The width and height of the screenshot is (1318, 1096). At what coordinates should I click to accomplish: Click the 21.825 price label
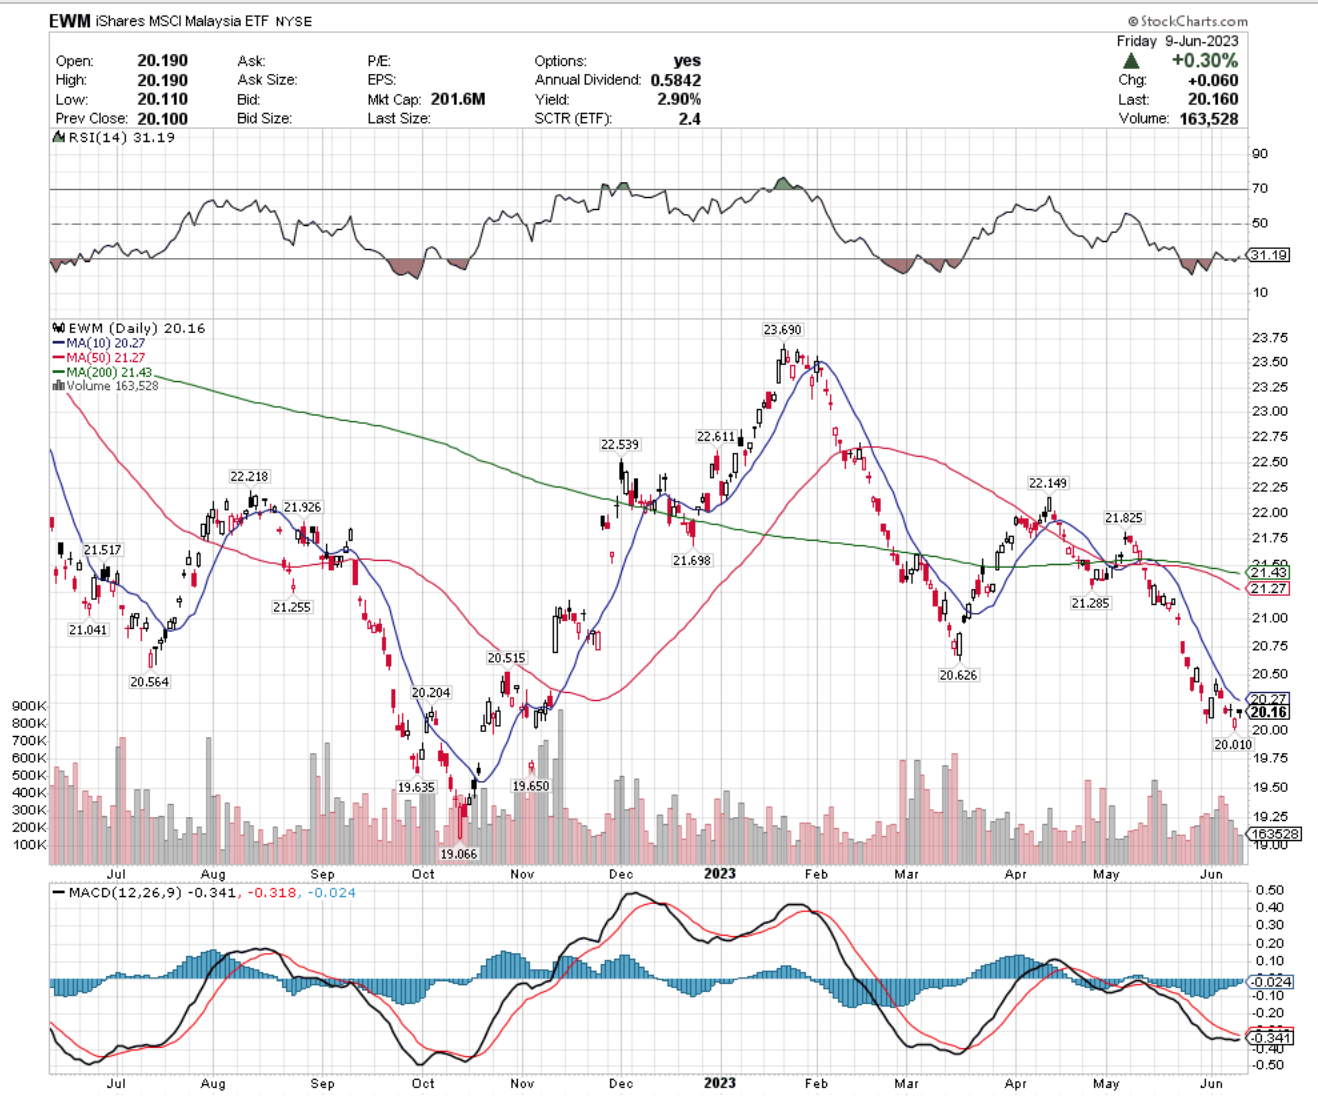click(1124, 518)
